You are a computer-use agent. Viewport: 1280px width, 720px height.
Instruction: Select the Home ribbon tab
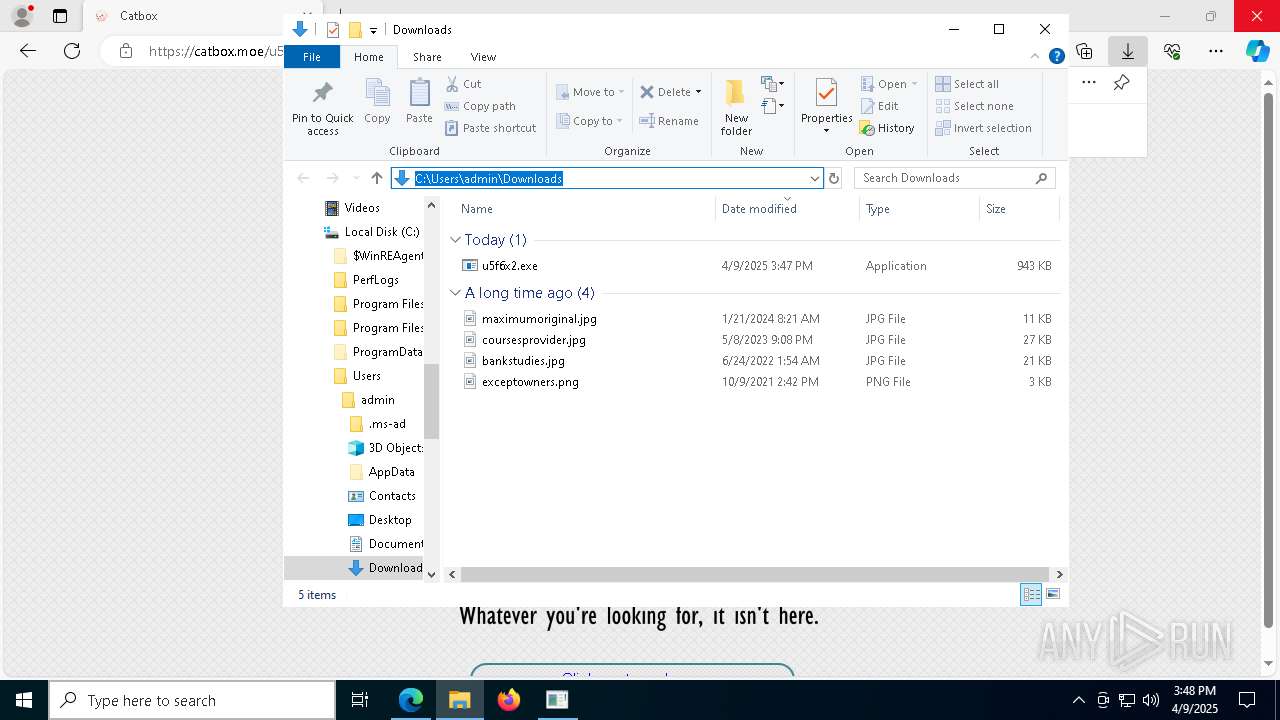pos(368,57)
